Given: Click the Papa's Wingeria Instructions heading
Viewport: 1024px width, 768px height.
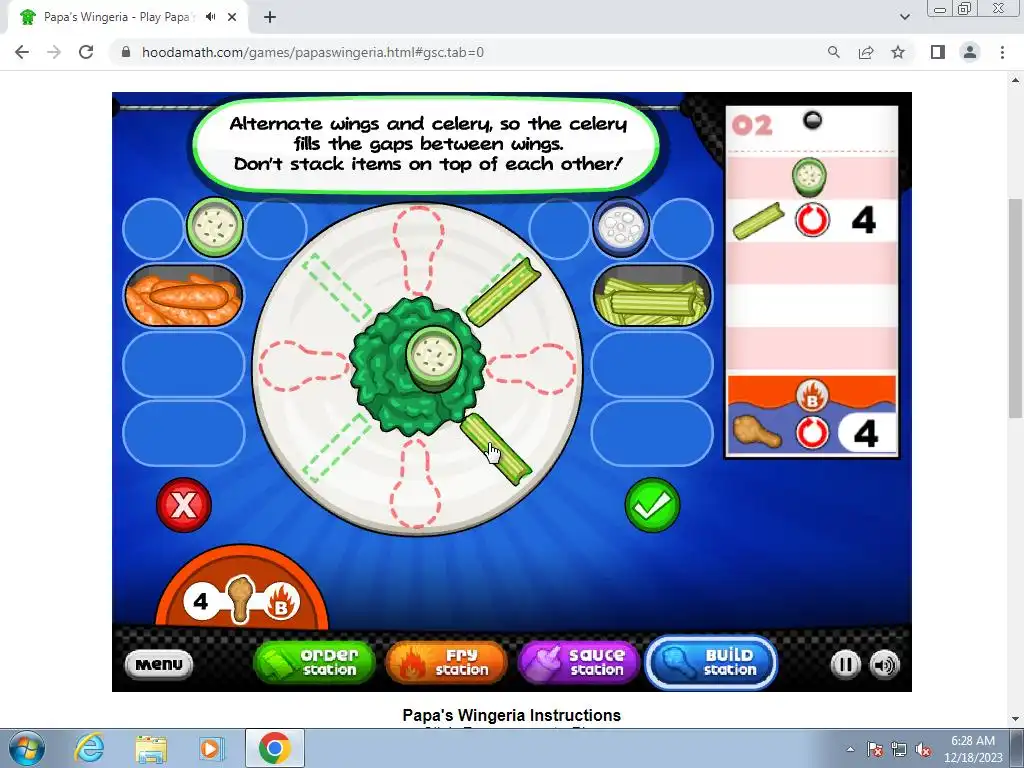Looking at the screenshot, I should tap(511, 715).
